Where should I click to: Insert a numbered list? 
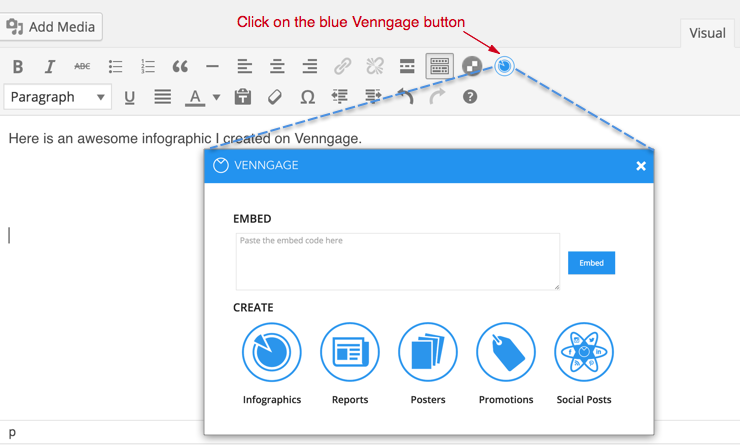(148, 67)
